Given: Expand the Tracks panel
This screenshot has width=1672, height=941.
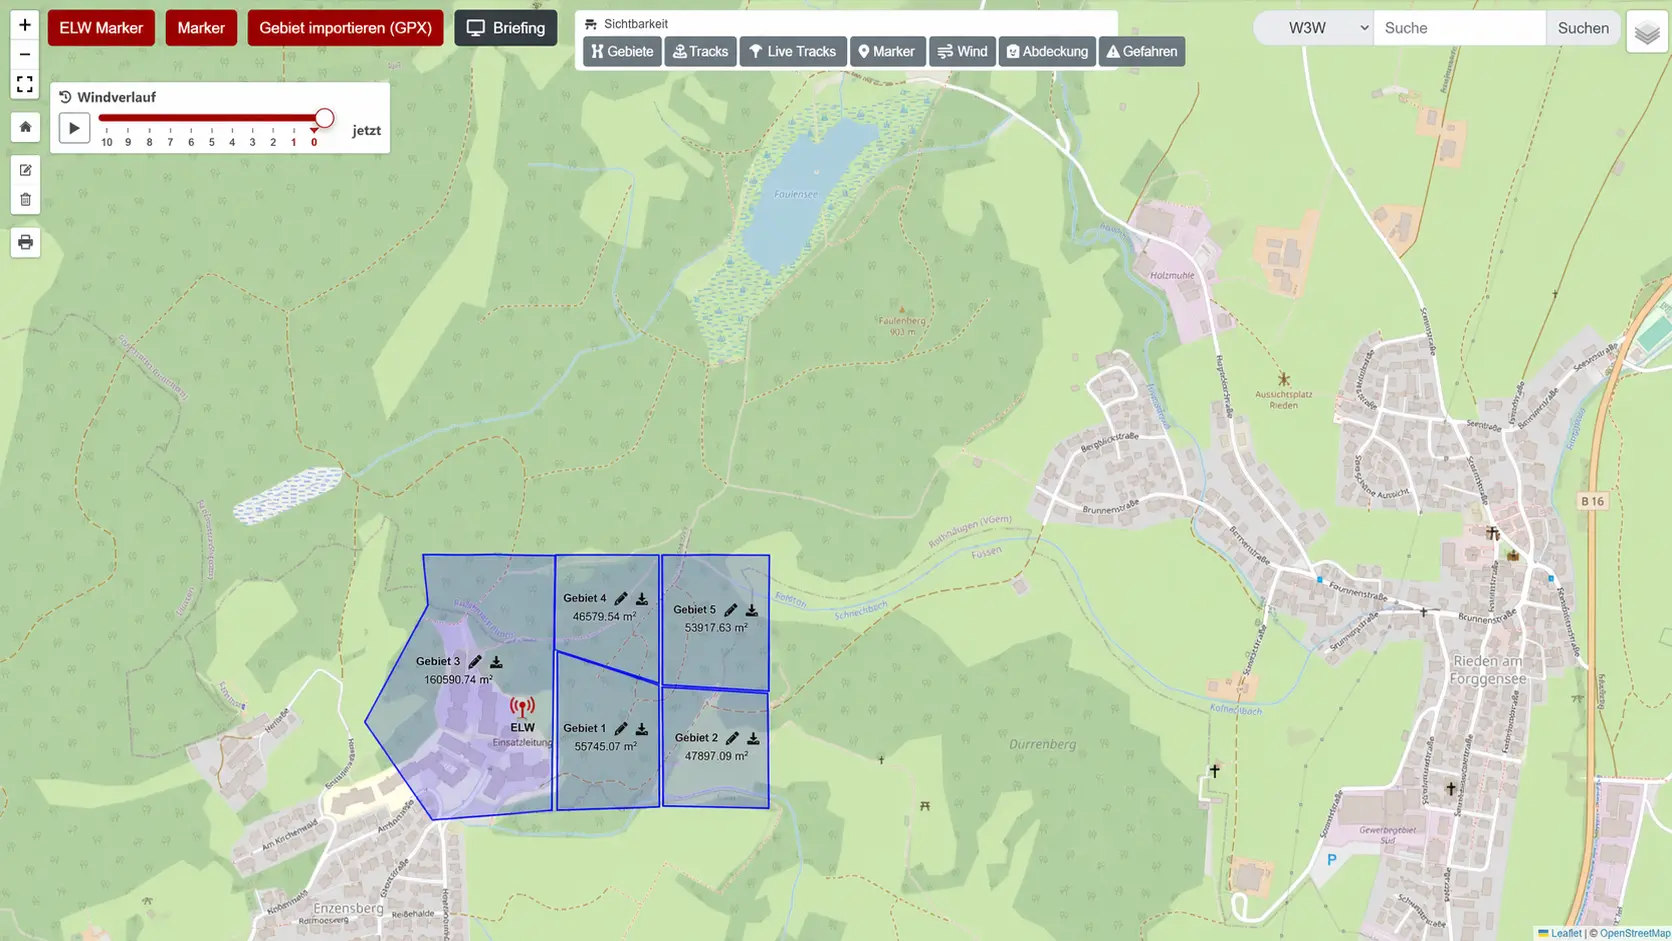Looking at the screenshot, I should click(x=700, y=51).
